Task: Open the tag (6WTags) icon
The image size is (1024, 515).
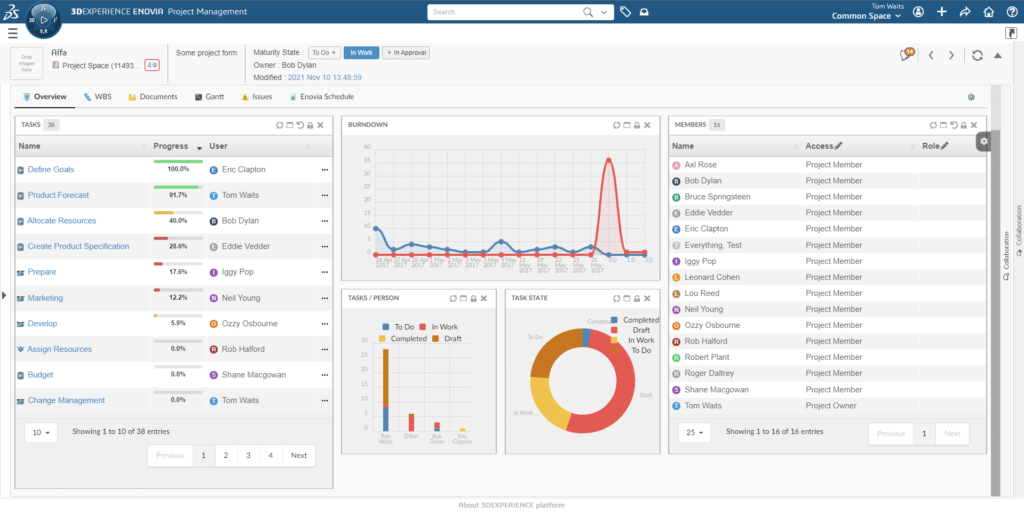Action: (626, 12)
